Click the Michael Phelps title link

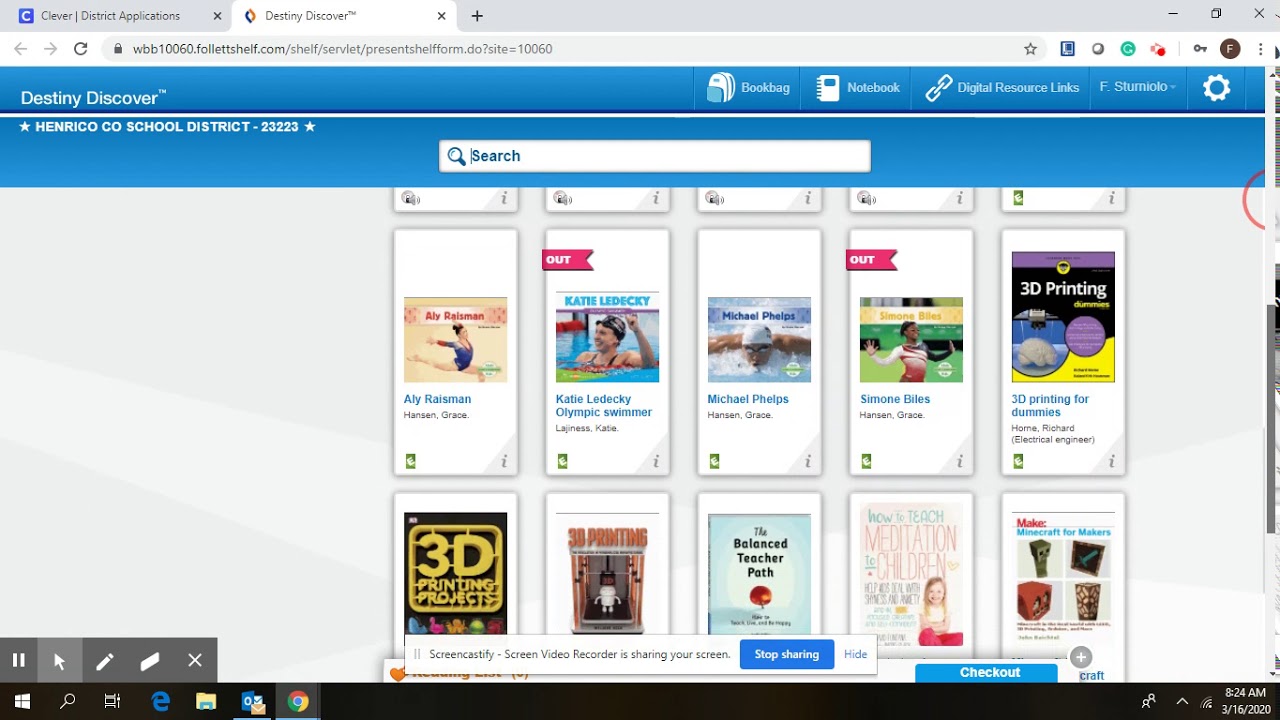click(x=748, y=399)
